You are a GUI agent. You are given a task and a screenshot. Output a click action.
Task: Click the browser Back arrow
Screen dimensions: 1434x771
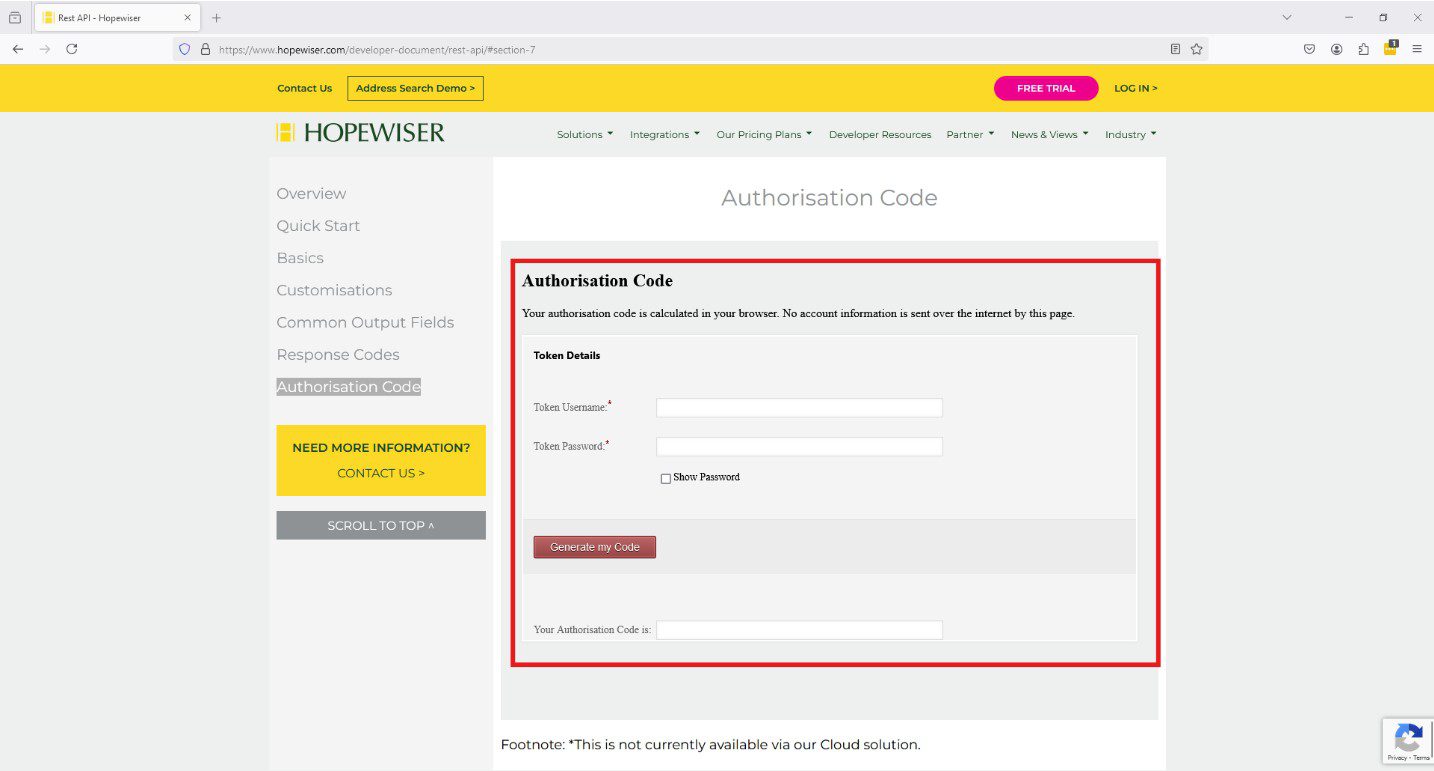click(x=18, y=49)
